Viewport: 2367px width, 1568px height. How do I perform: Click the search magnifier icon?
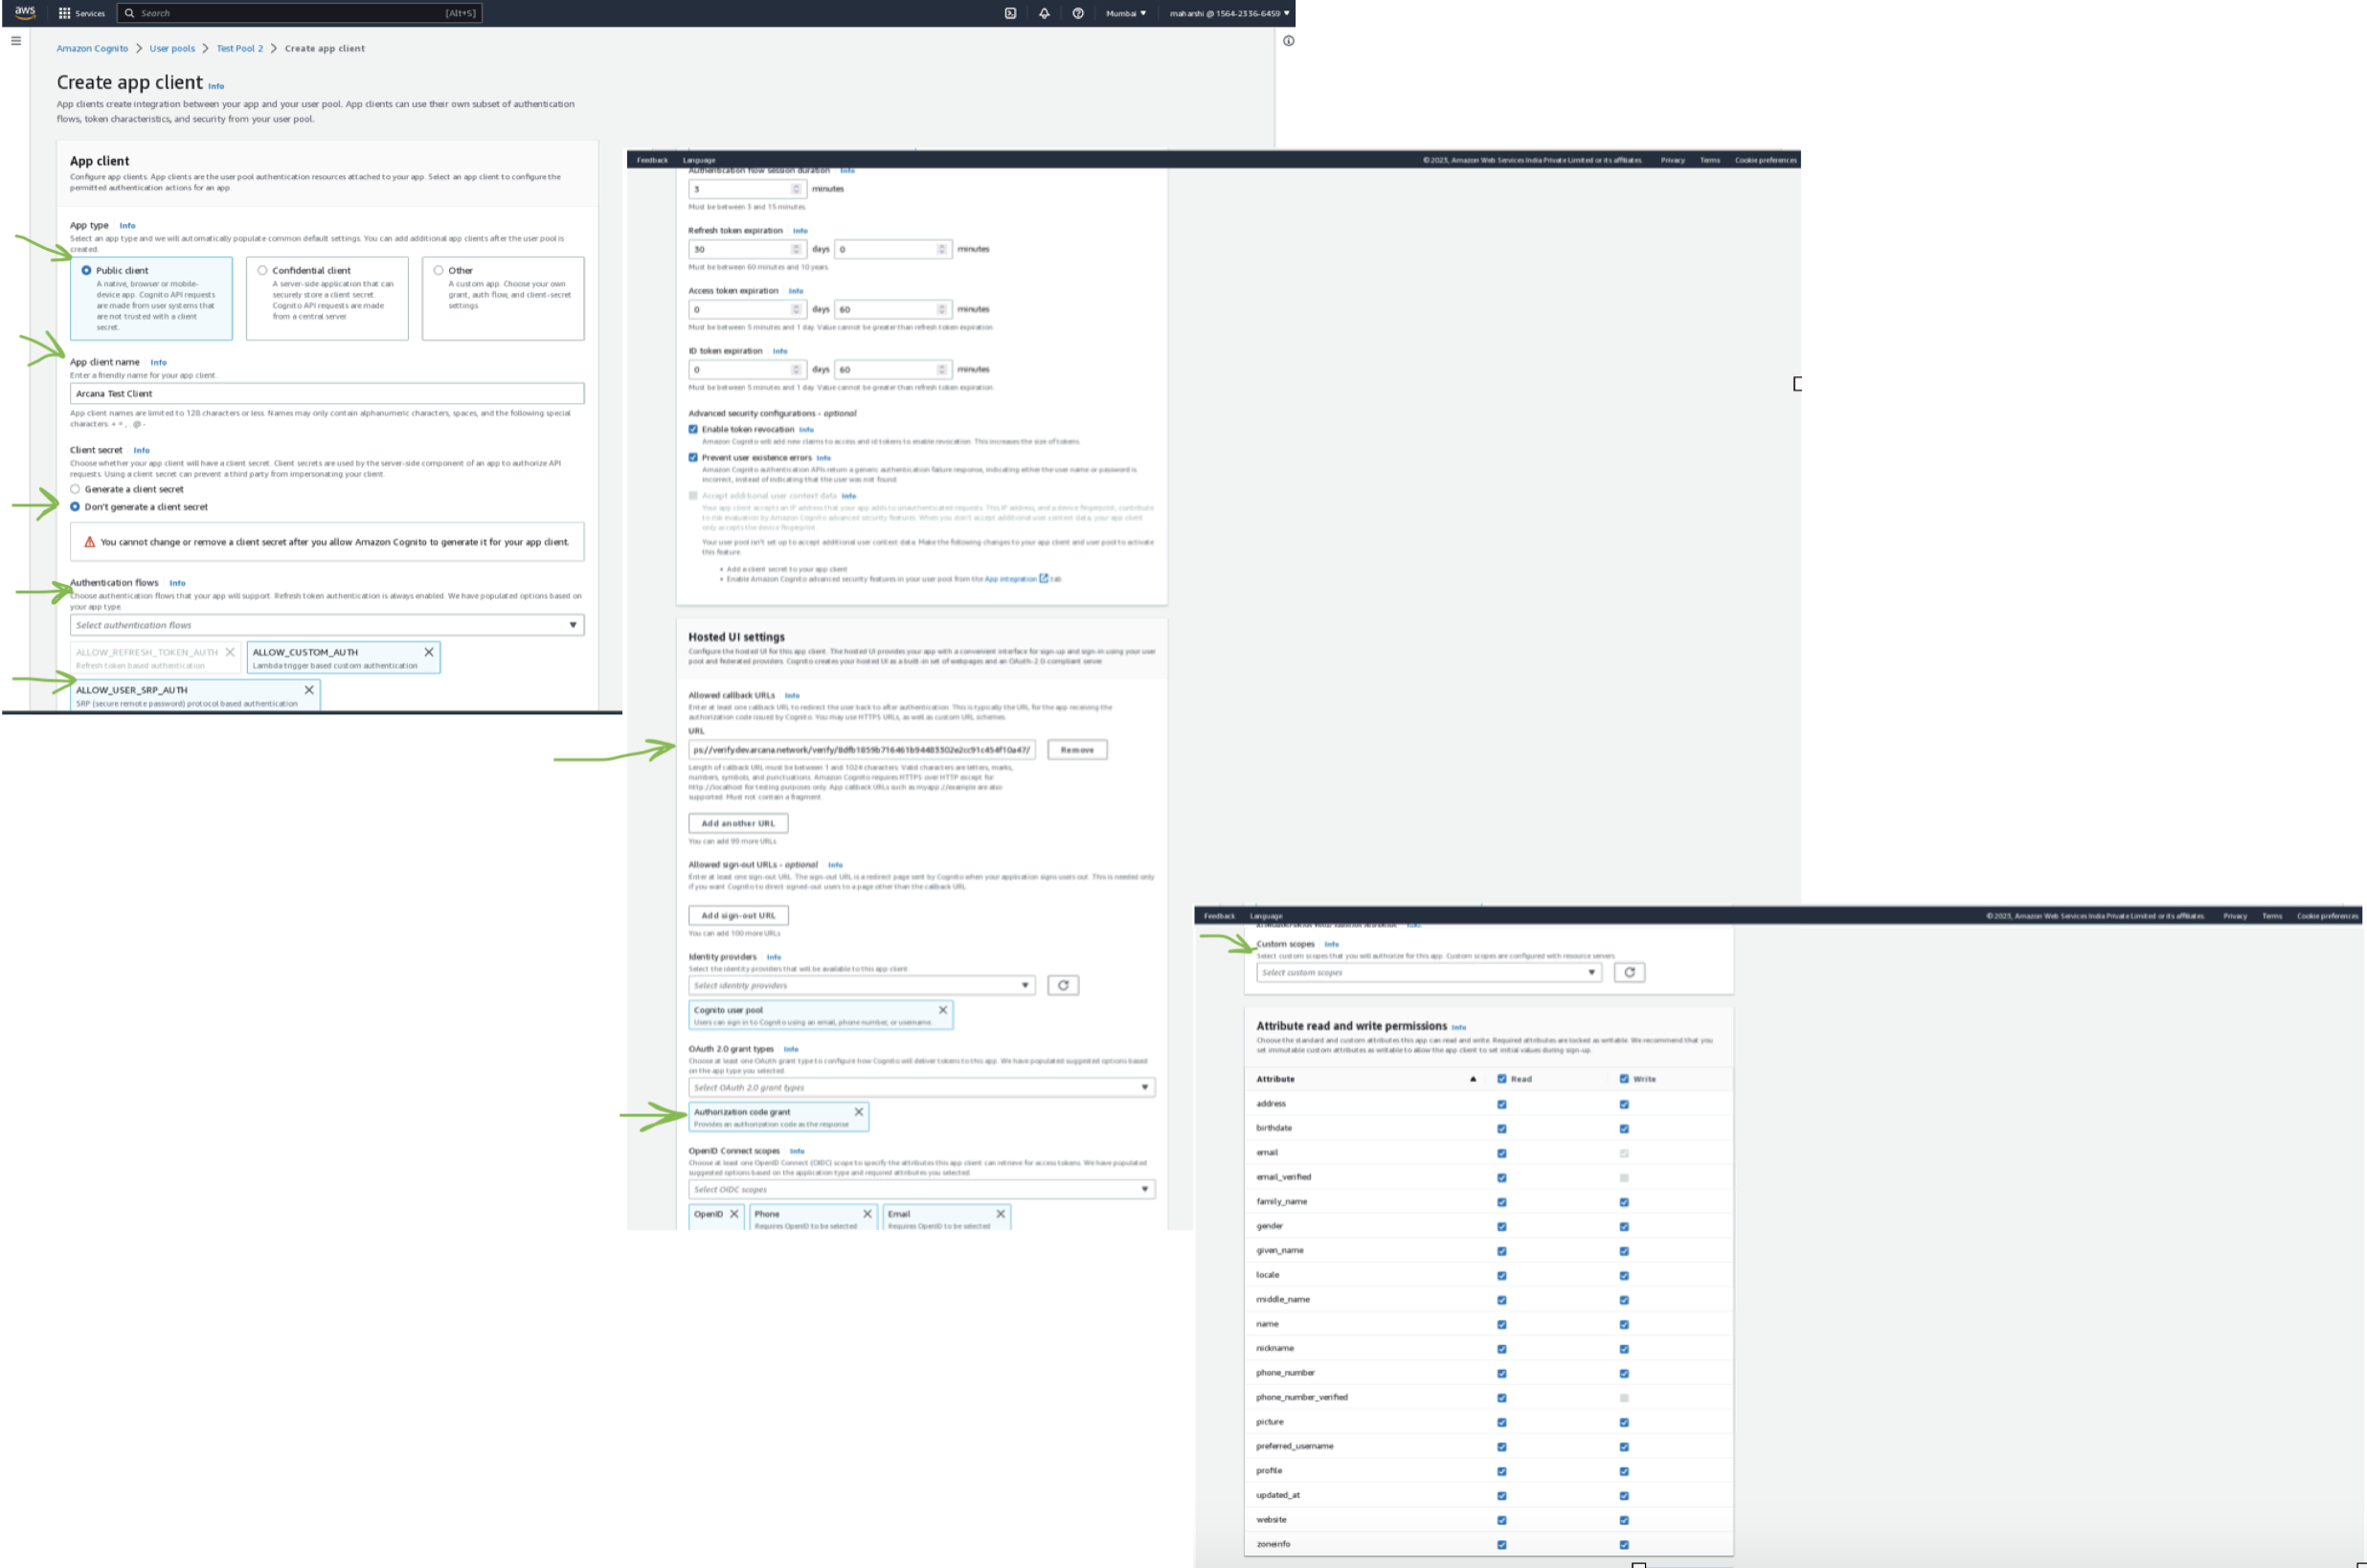[x=129, y=13]
